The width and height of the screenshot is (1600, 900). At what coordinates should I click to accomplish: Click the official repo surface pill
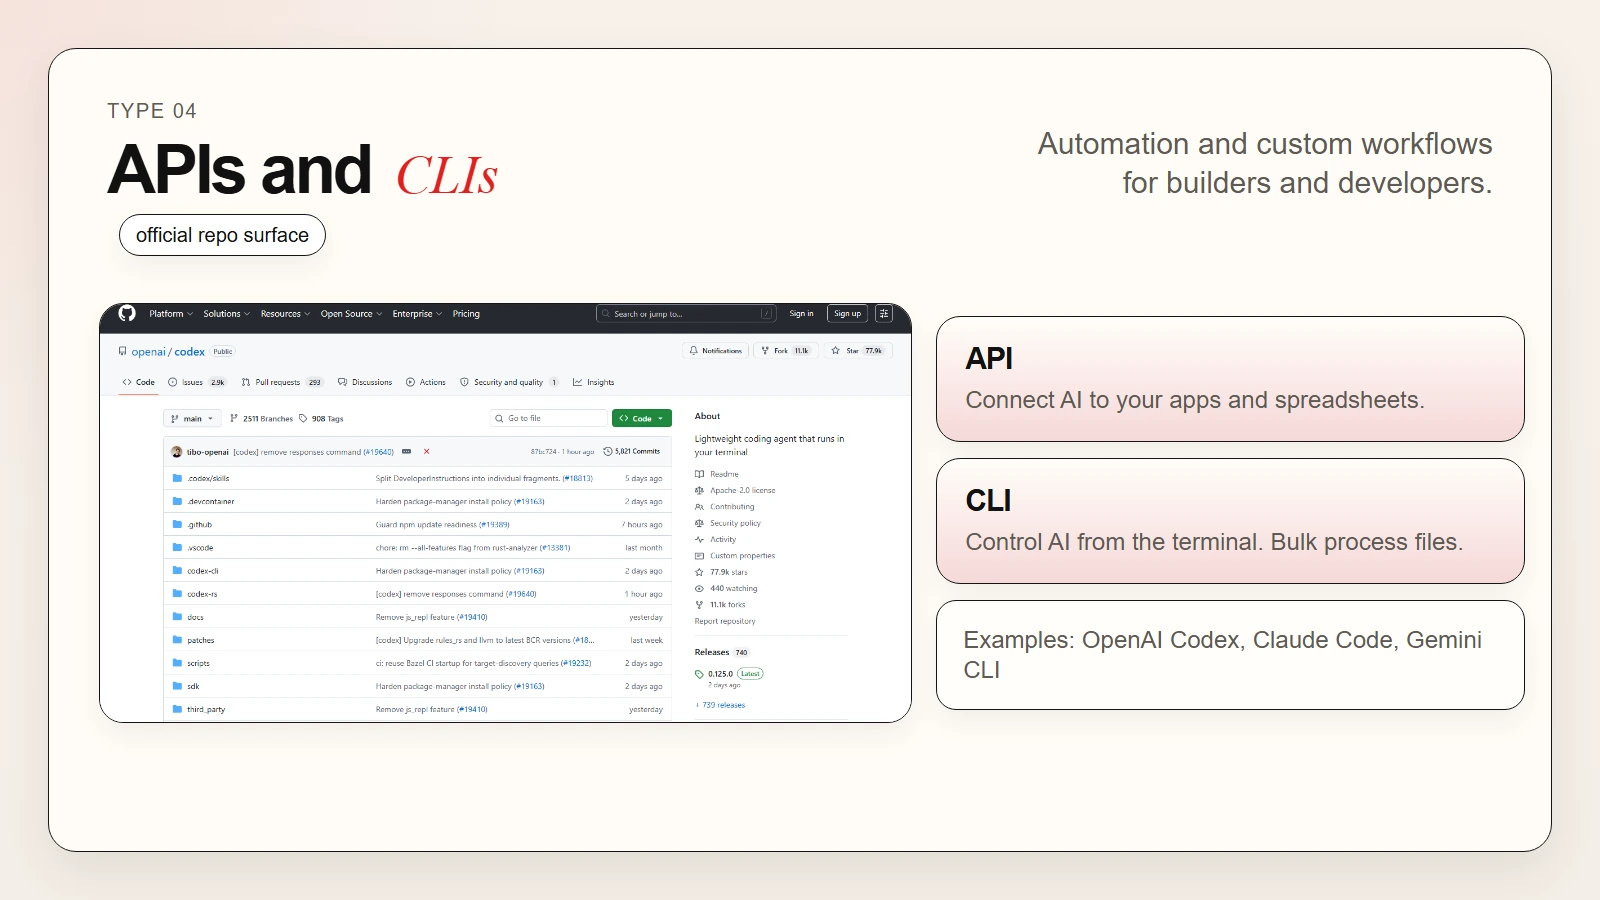(222, 235)
